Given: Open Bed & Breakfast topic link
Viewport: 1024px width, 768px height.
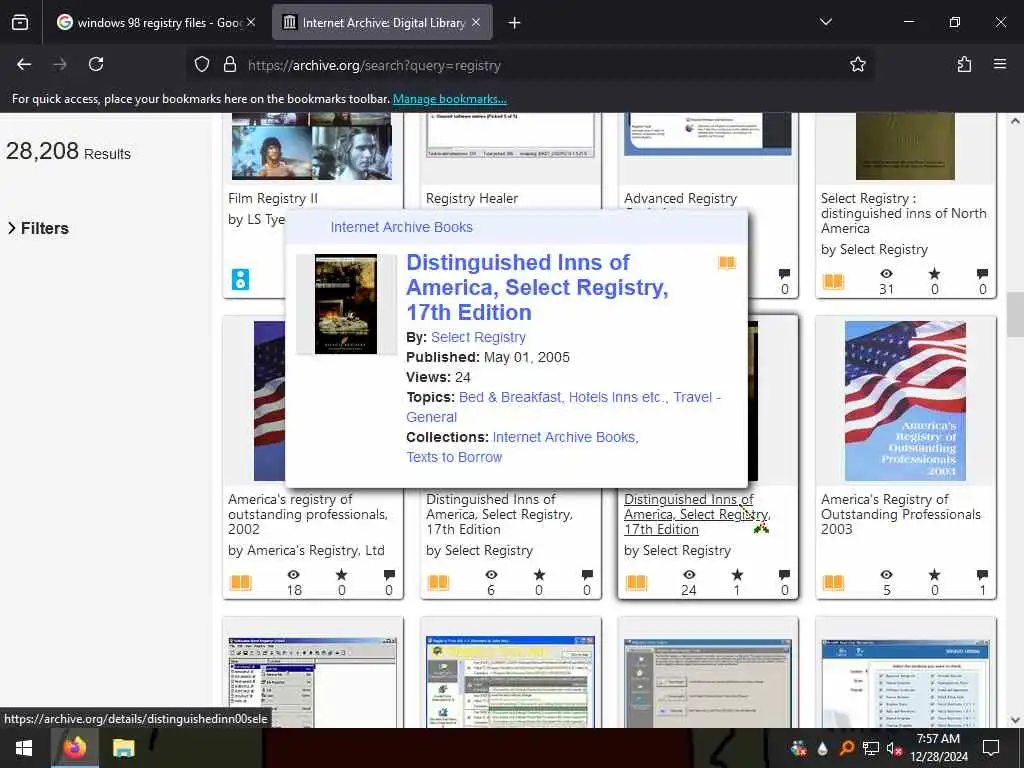Looking at the screenshot, I should tap(510, 397).
